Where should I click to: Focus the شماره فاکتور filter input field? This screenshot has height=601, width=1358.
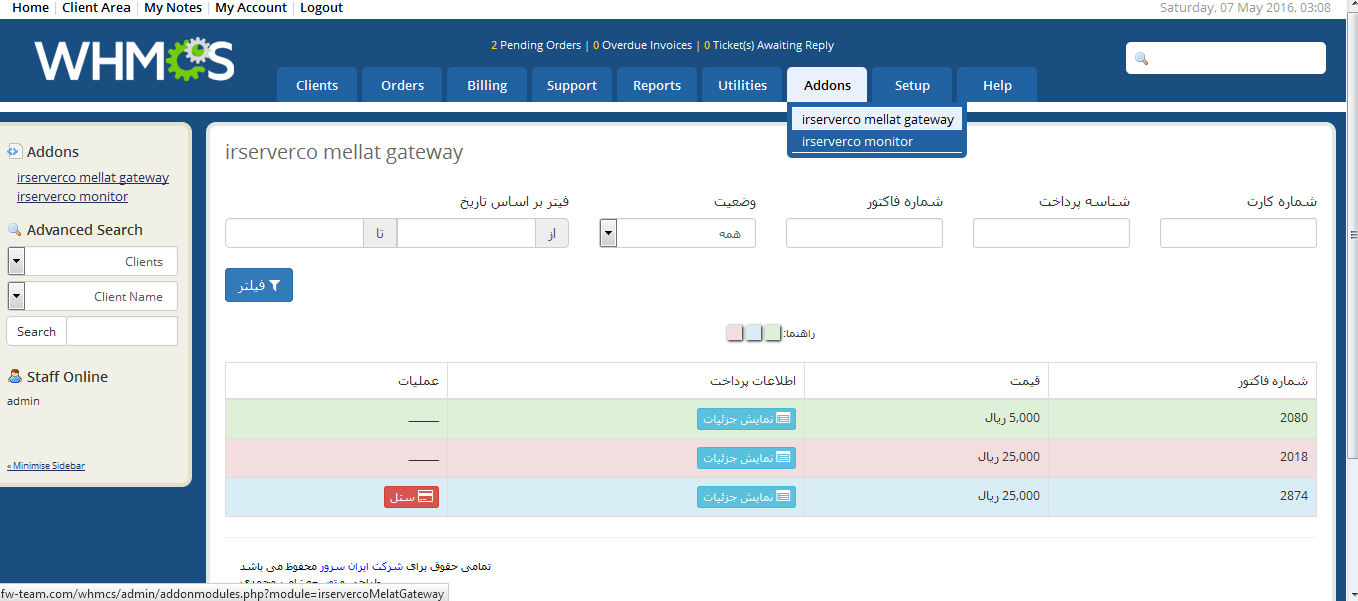tap(864, 233)
